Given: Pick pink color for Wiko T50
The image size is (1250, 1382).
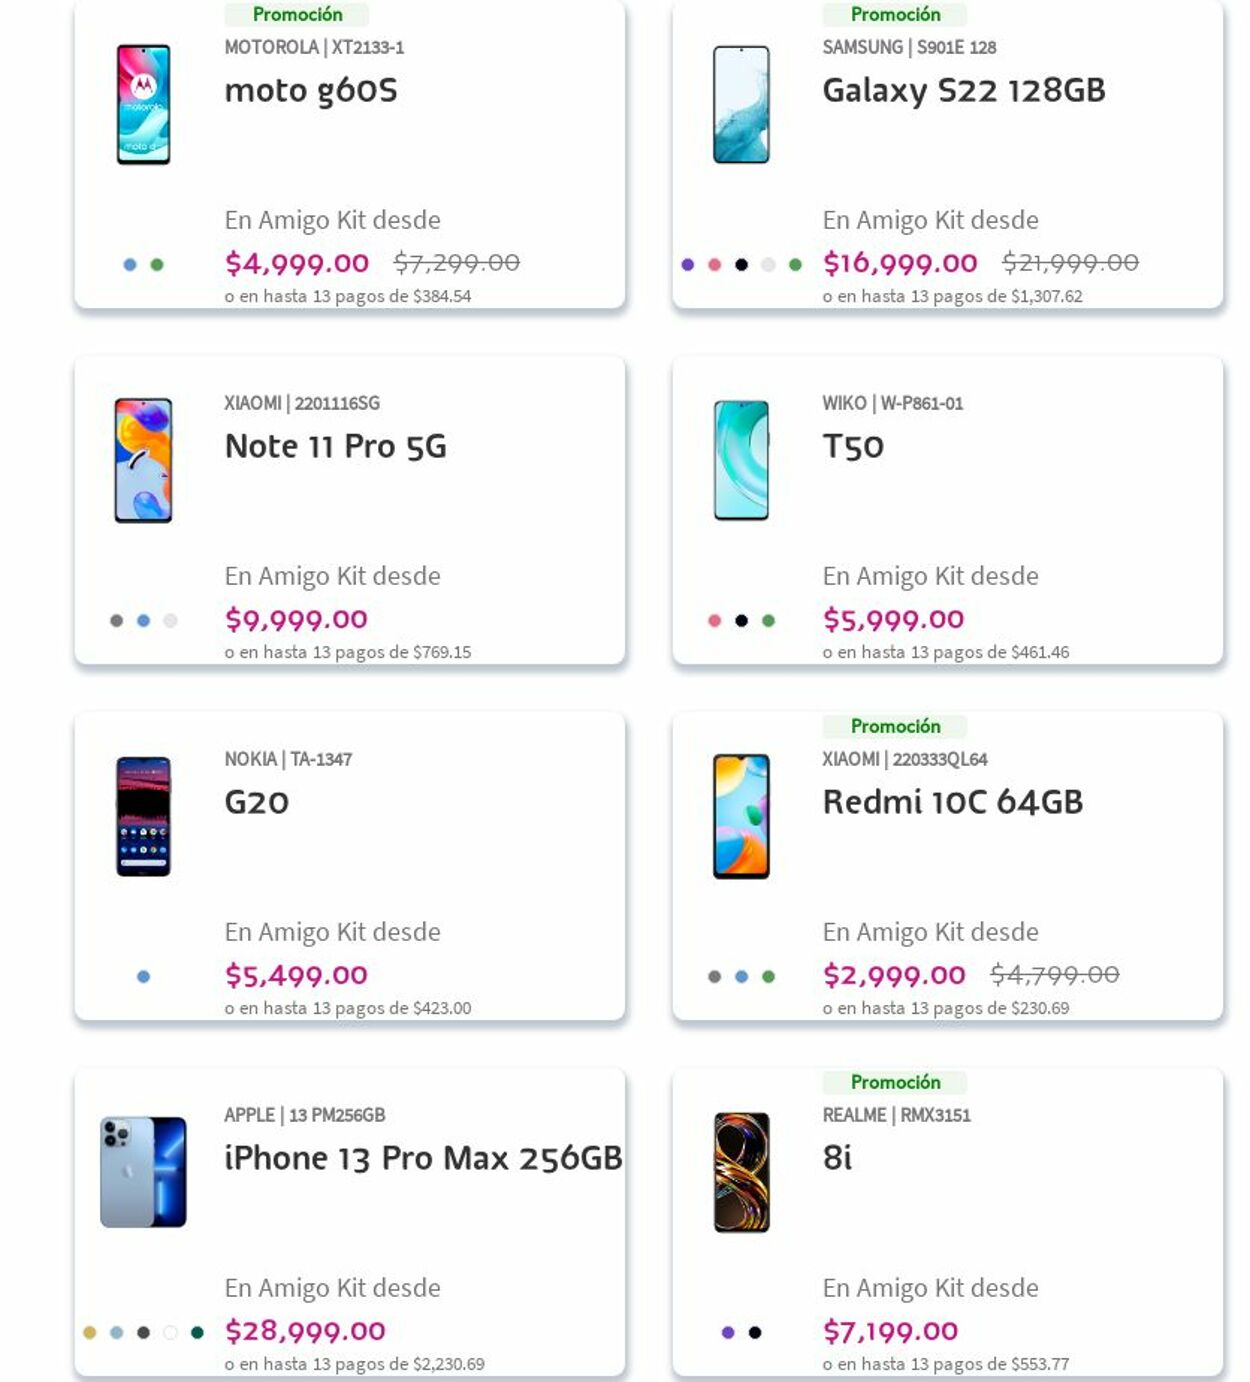Looking at the screenshot, I should point(714,621).
